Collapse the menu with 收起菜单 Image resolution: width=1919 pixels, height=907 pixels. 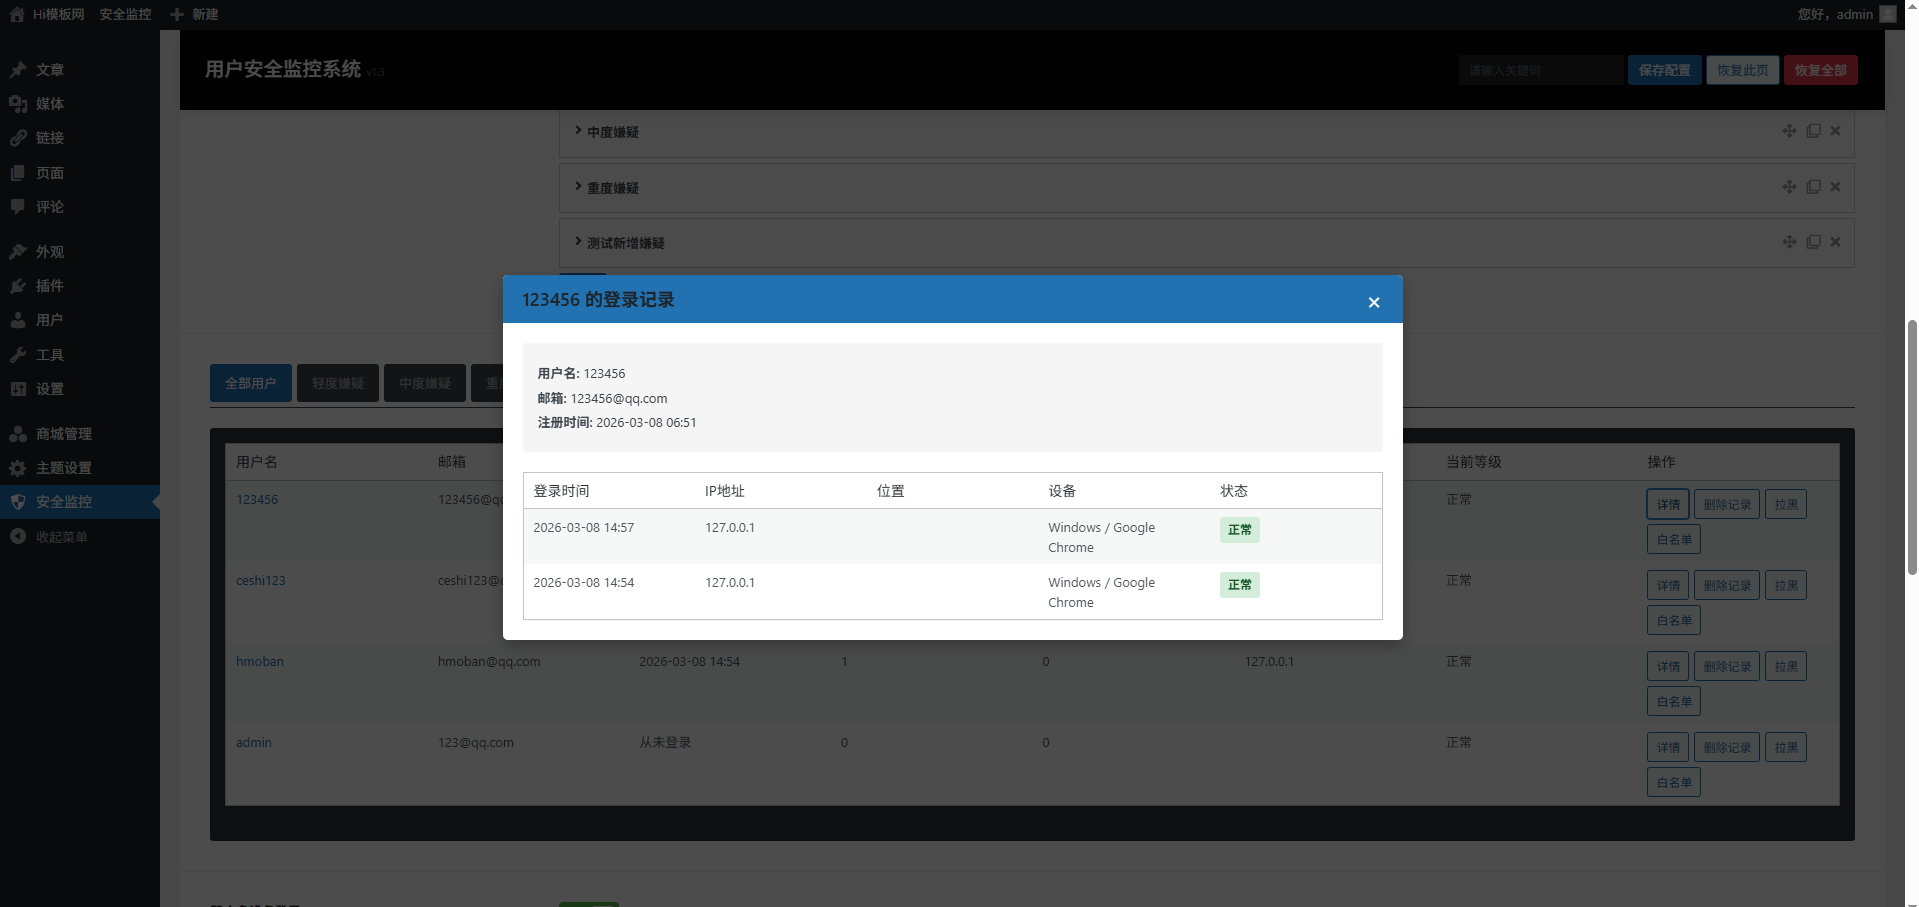[61, 537]
